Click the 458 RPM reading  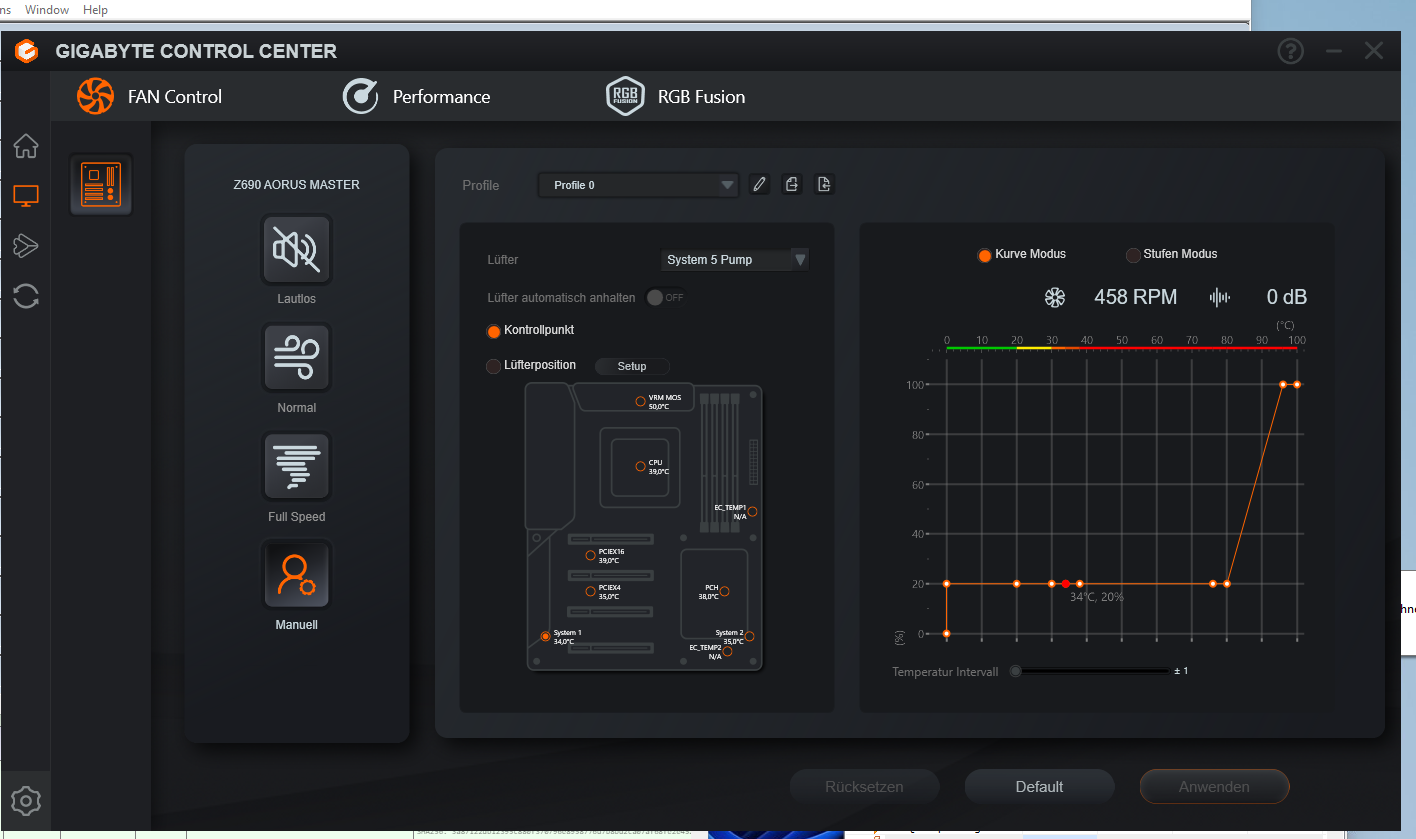point(1135,297)
